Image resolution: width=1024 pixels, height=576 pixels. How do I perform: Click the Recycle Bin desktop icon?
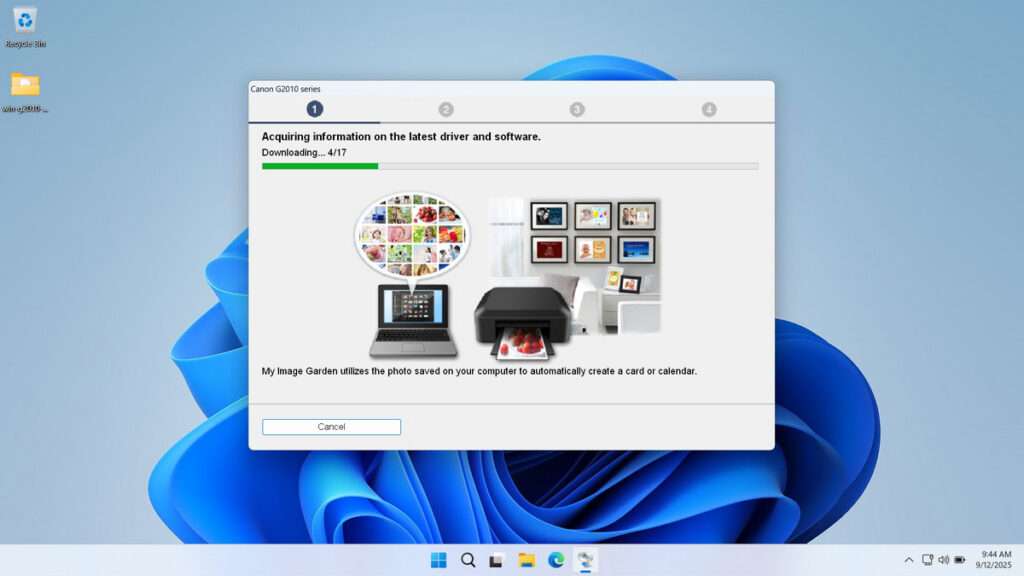25,22
